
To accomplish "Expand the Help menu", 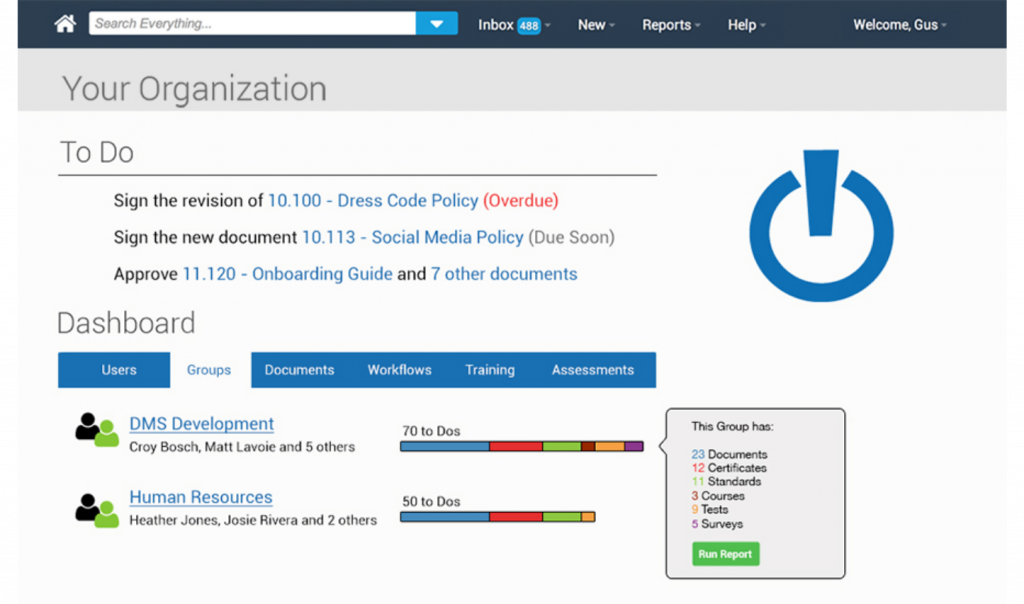I will pos(742,25).
